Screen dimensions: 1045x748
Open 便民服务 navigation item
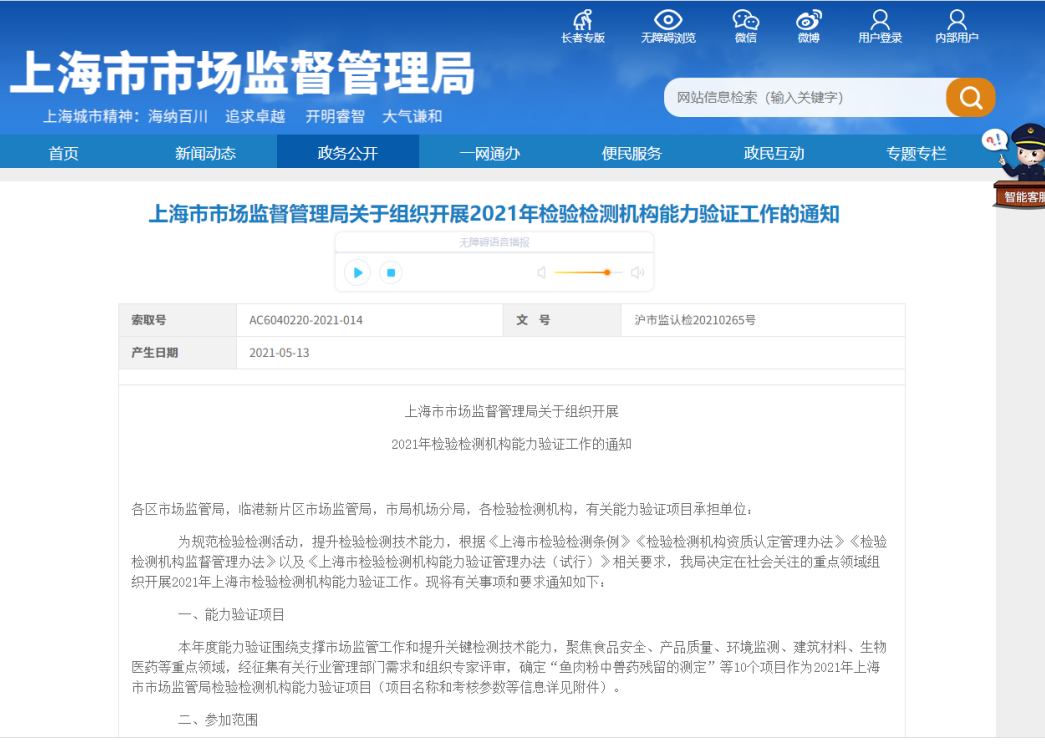pyautogui.click(x=632, y=153)
